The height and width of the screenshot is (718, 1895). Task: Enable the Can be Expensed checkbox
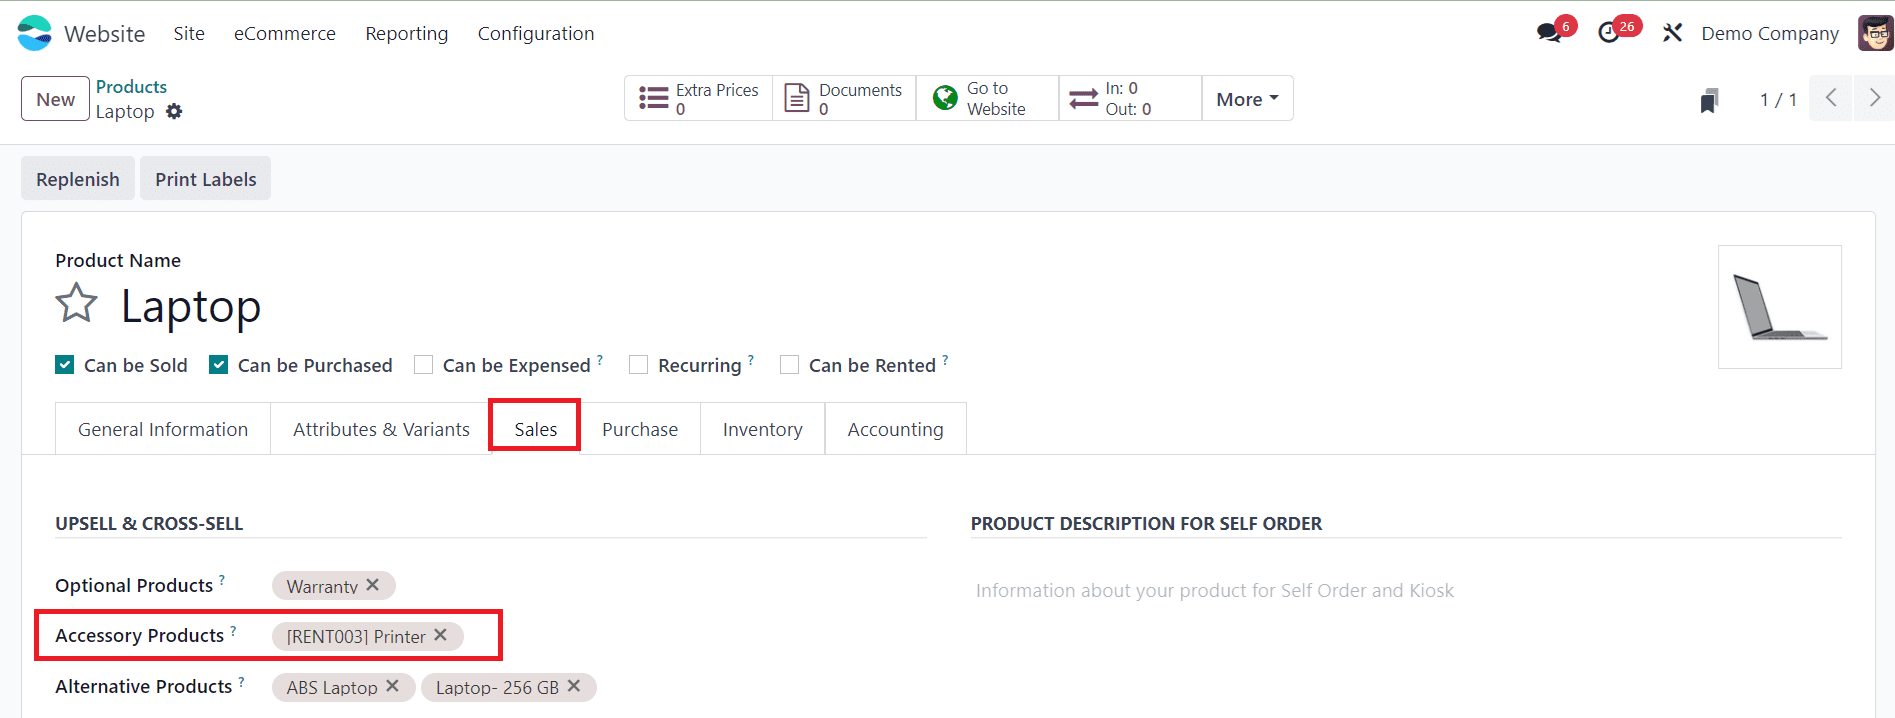coord(423,365)
